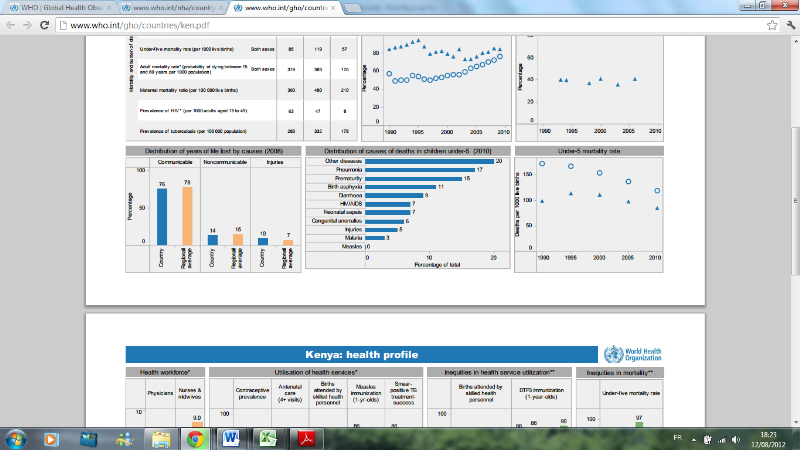
Task: Click the 'Diarrhoea' bar label
Action: [351, 195]
